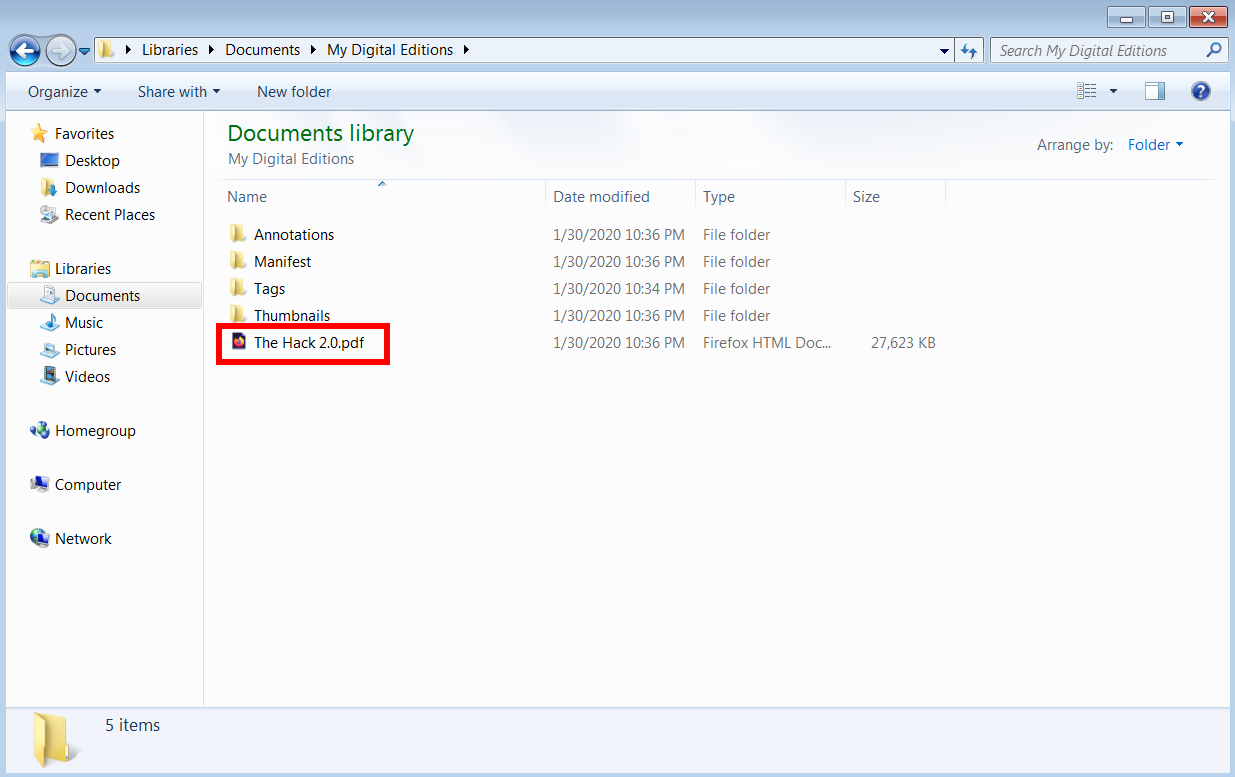Image resolution: width=1235 pixels, height=777 pixels.
Task: Click the folder icon in the address bar
Action: [107, 50]
